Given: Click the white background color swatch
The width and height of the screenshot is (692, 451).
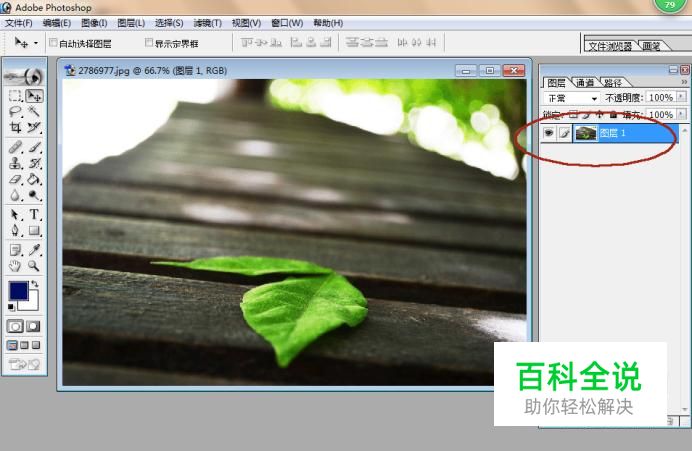Looking at the screenshot, I should click(x=32, y=304).
